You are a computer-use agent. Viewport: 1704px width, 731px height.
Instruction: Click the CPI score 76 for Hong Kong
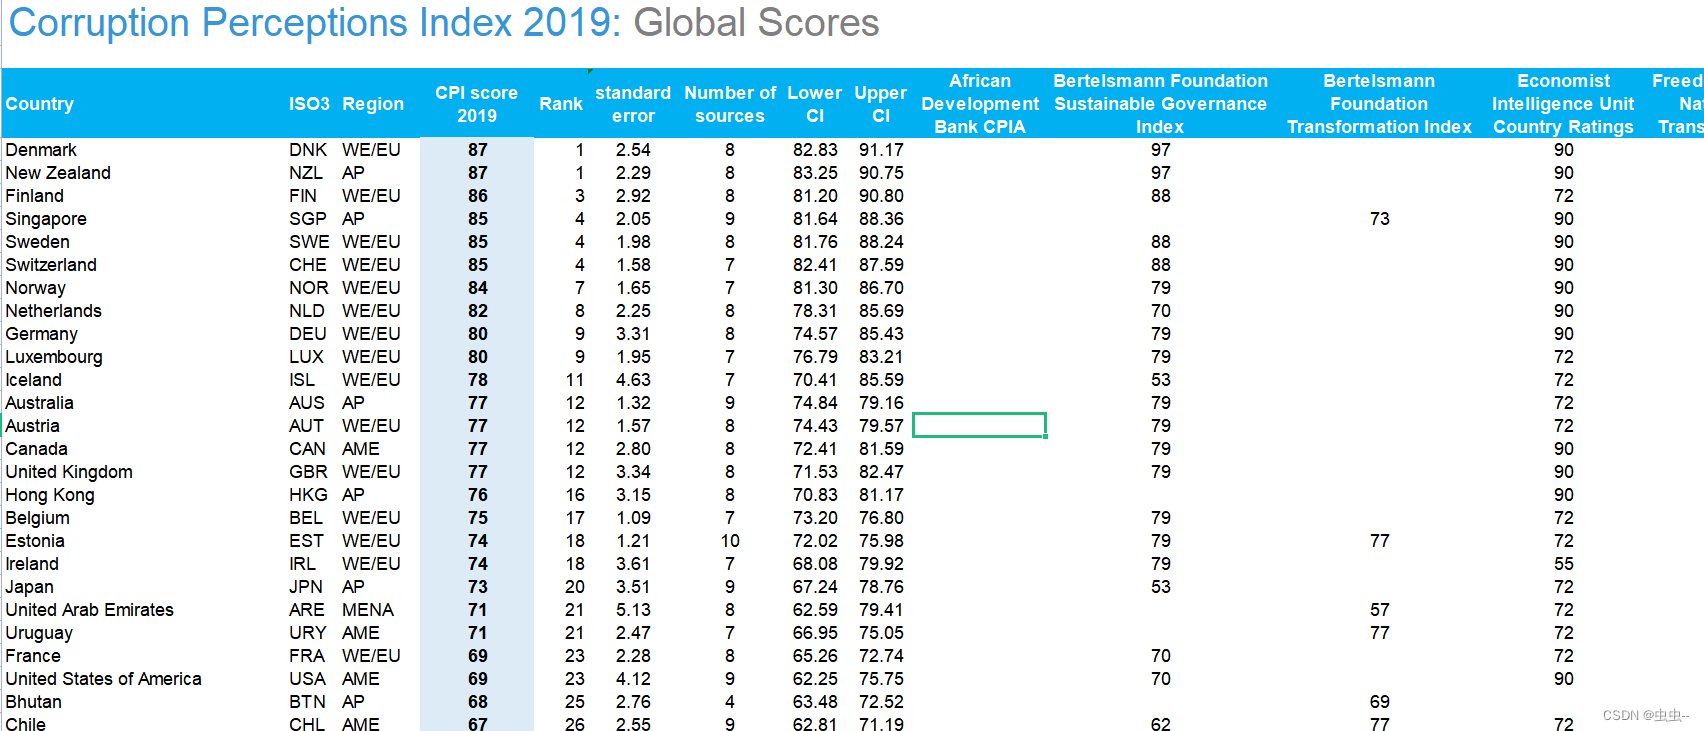478,495
